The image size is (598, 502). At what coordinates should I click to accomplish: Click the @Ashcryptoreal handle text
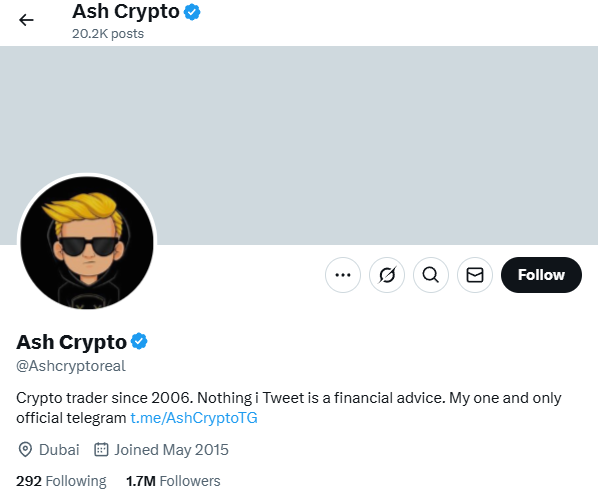[x=71, y=366]
